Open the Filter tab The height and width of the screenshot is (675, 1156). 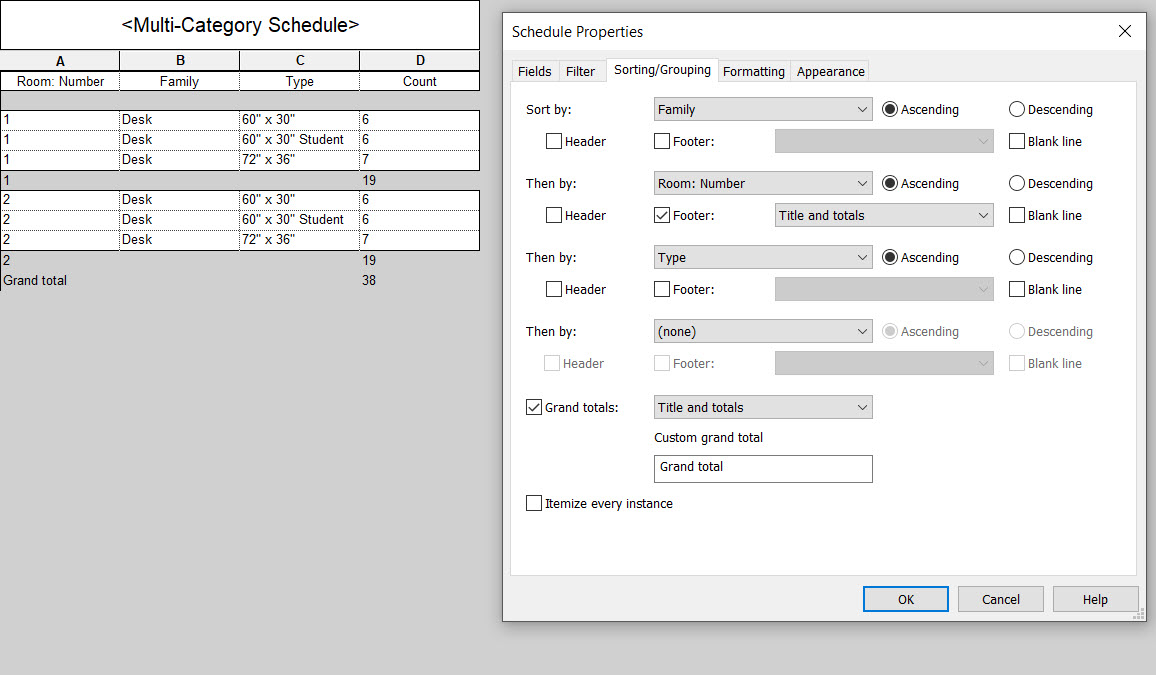click(581, 71)
